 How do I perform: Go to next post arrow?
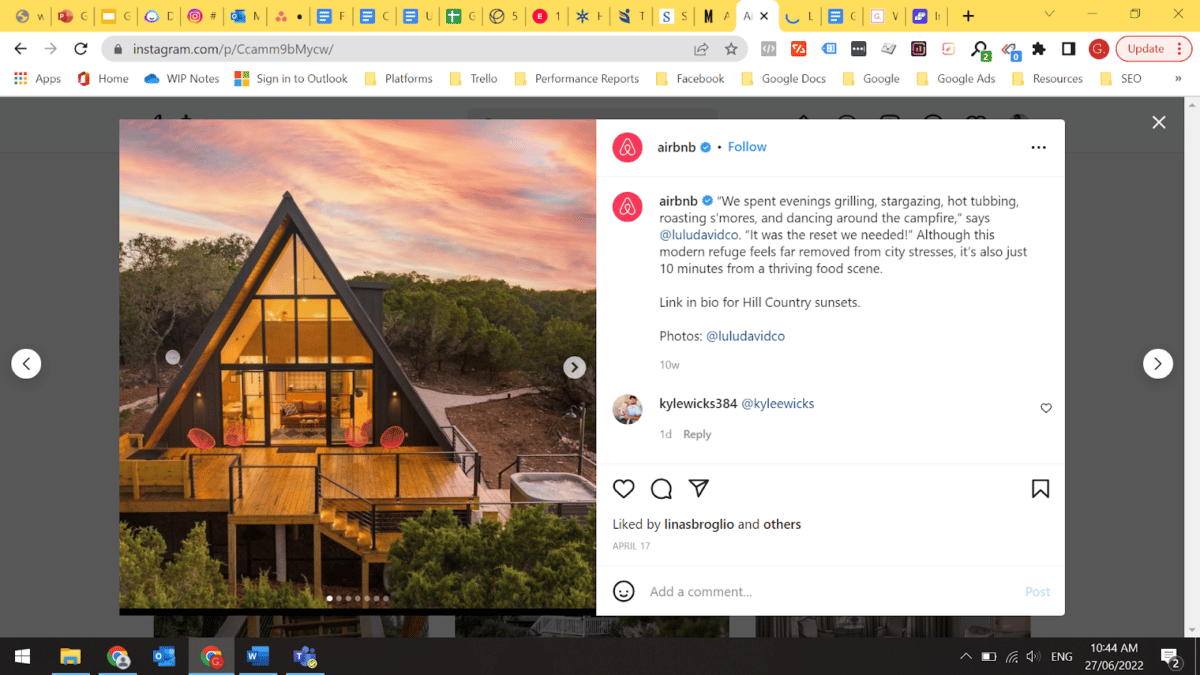(1157, 364)
